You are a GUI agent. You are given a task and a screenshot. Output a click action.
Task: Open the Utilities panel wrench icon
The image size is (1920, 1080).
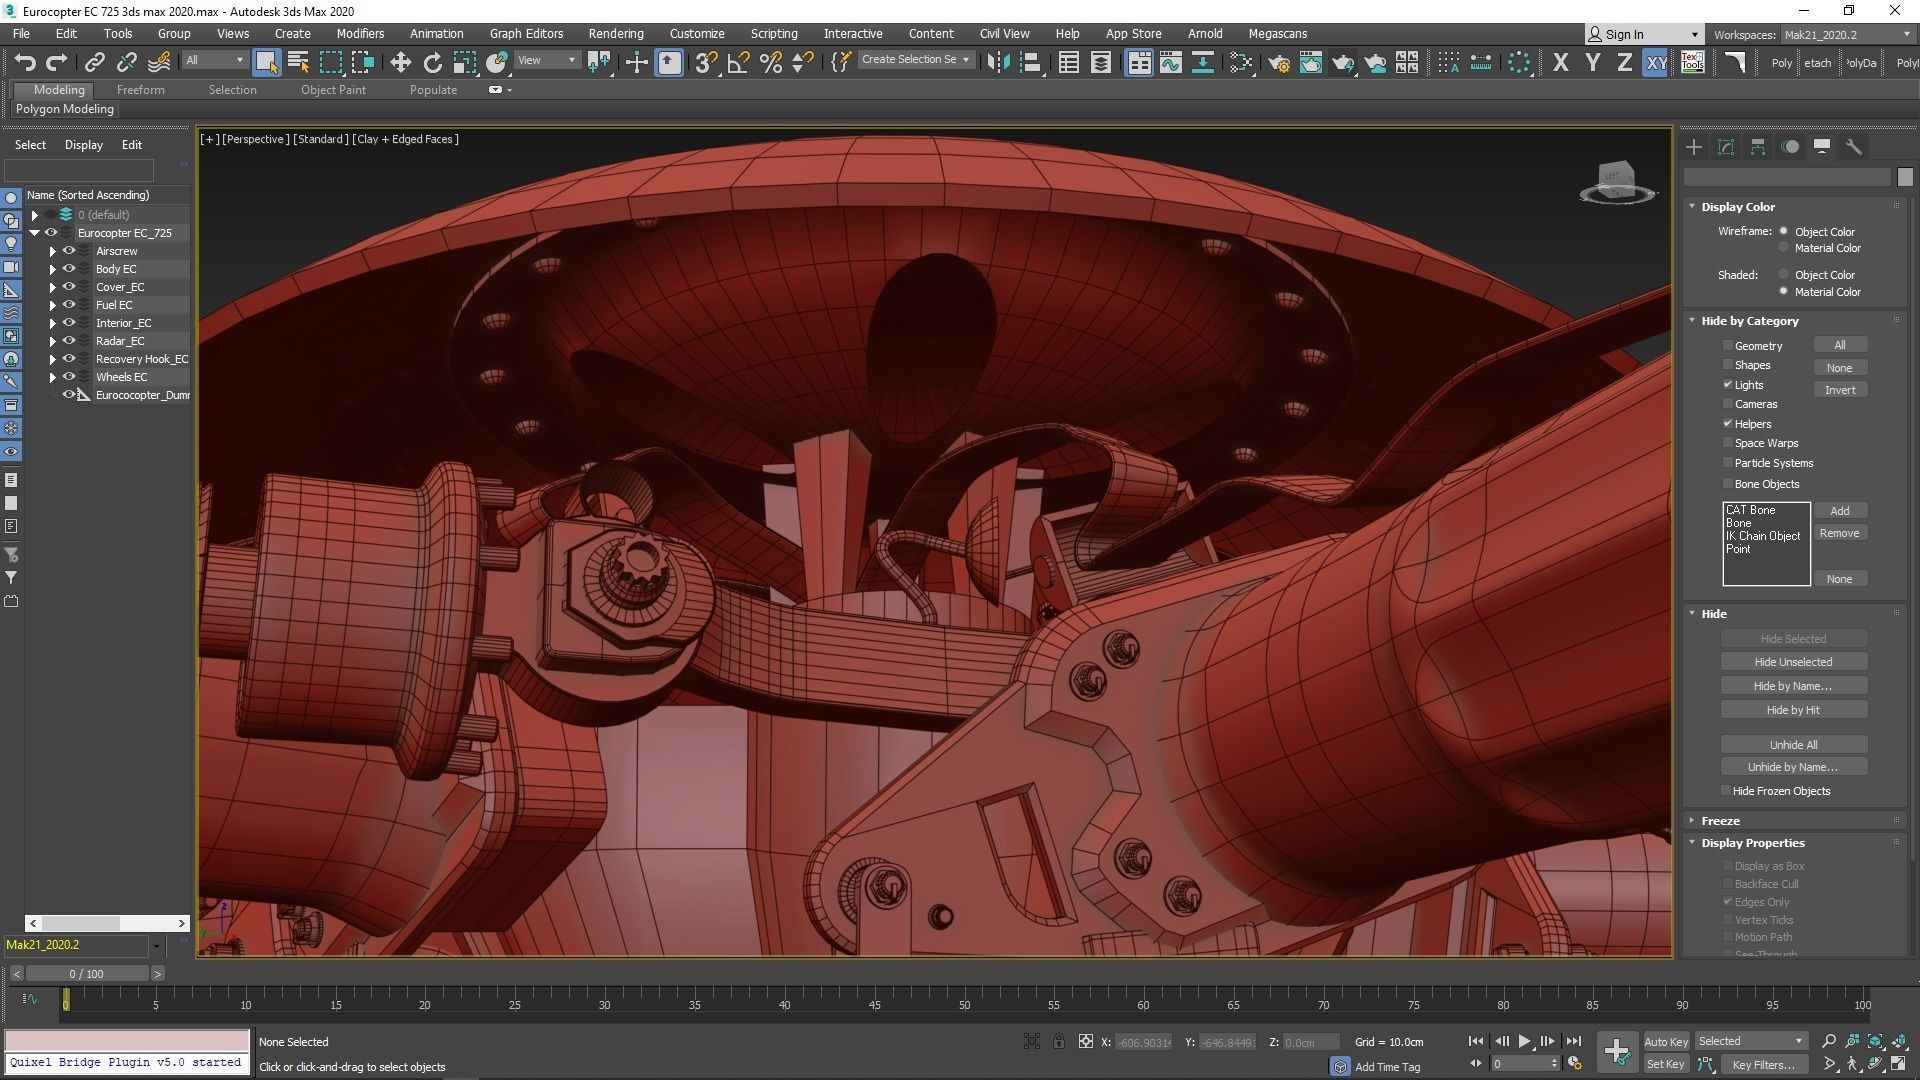pos(1853,147)
